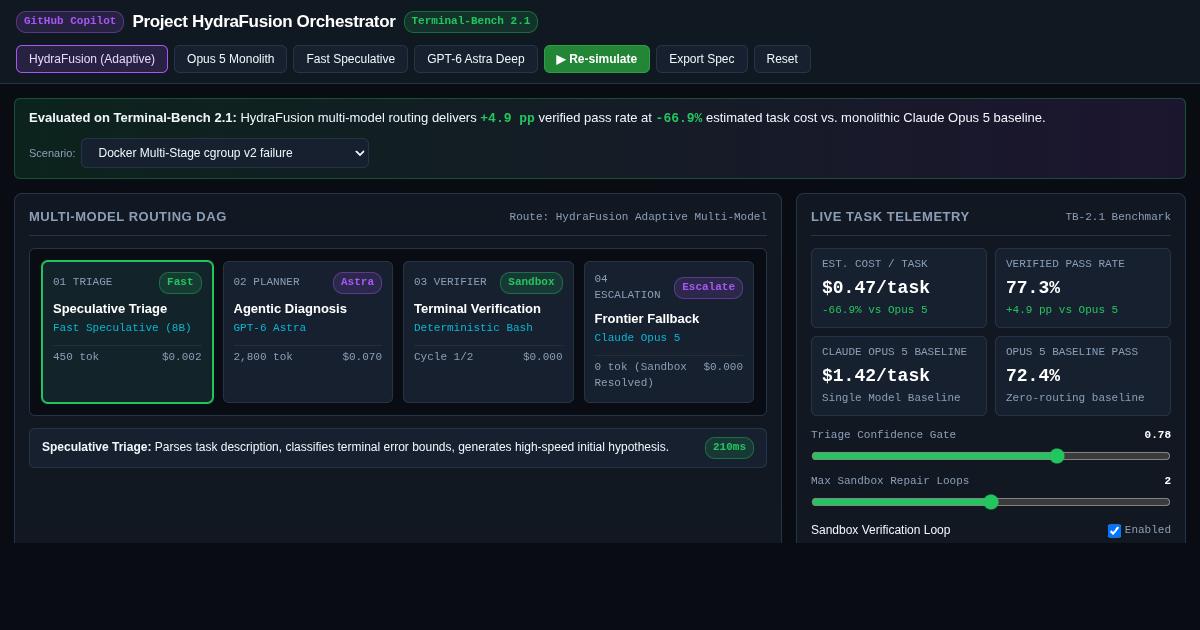The height and width of the screenshot is (630, 1200).
Task: Click the 'GPT-6 Astra' model label
Action: point(270,328)
